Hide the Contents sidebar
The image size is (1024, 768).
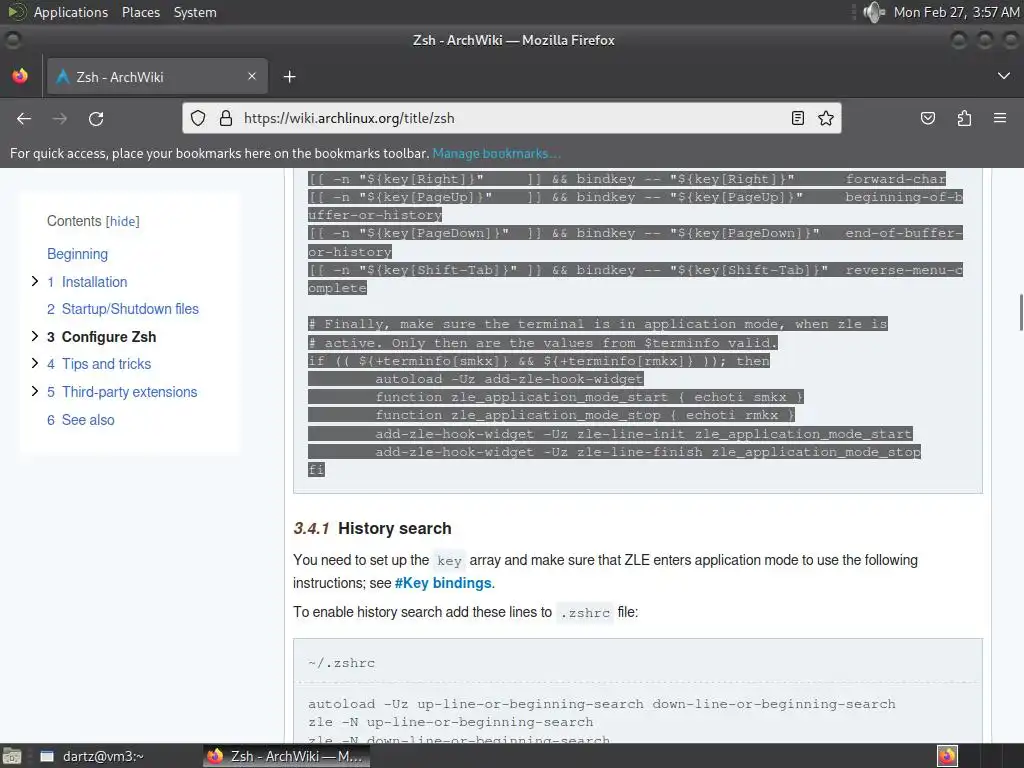tap(123, 221)
